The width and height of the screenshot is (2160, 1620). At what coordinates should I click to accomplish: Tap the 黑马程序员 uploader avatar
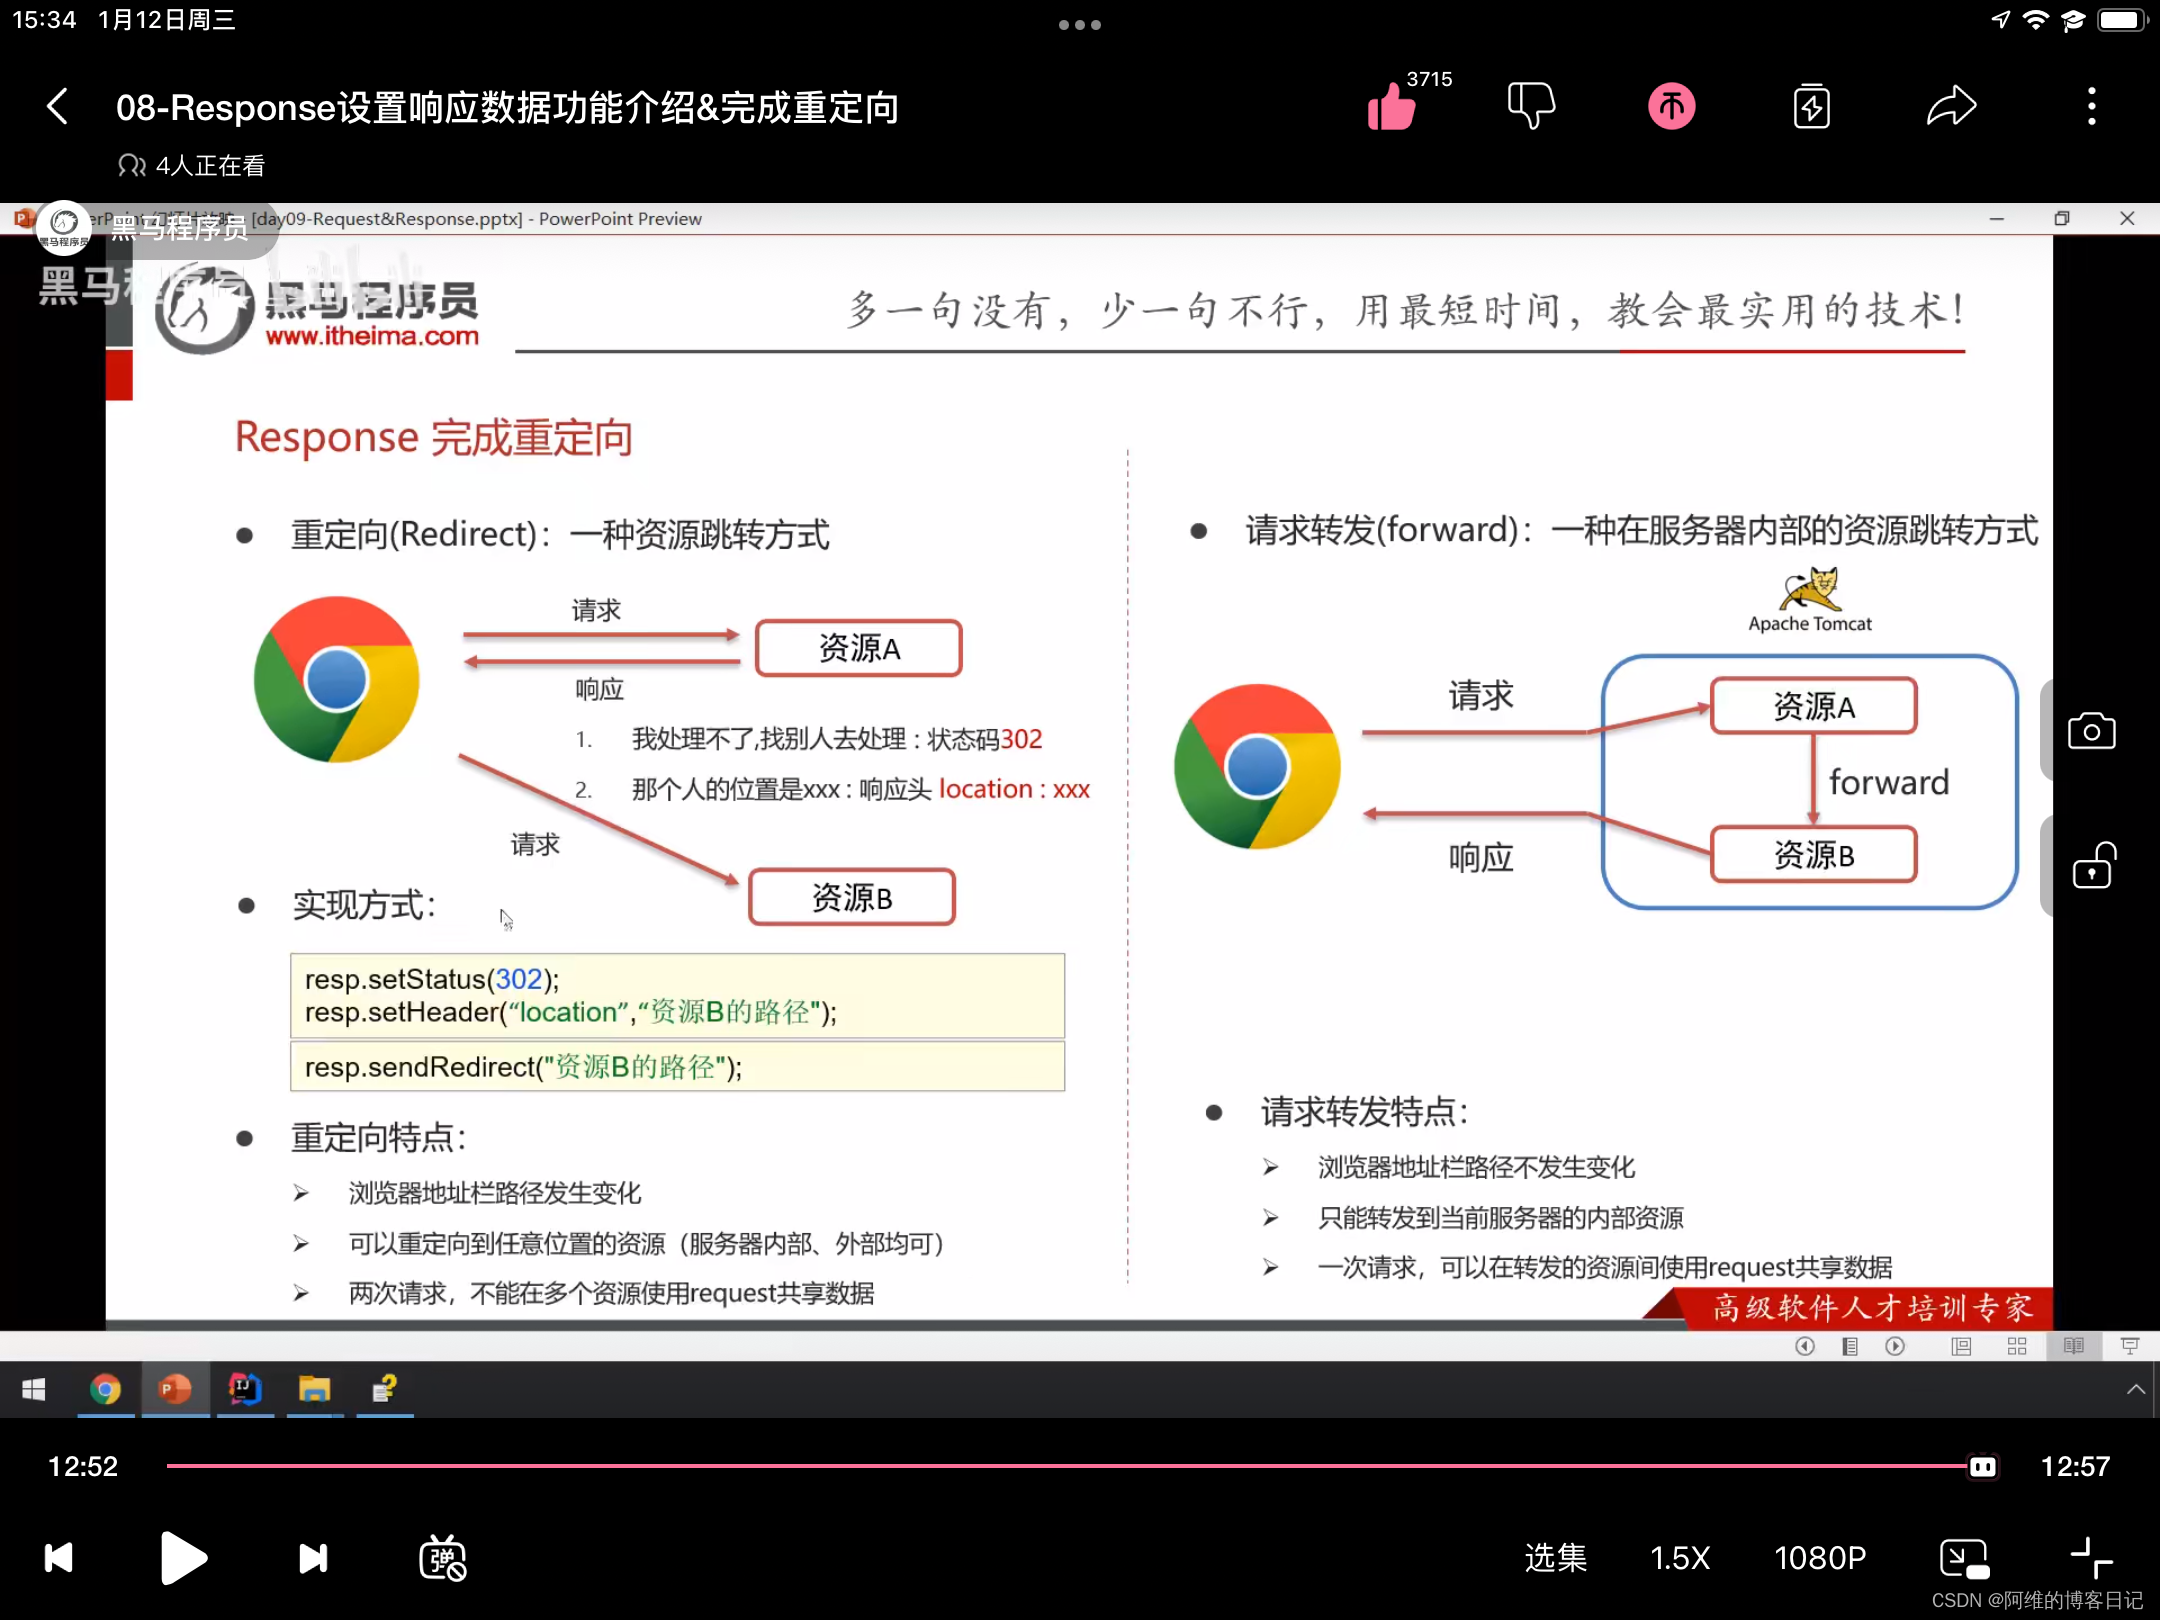coord(64,228)
